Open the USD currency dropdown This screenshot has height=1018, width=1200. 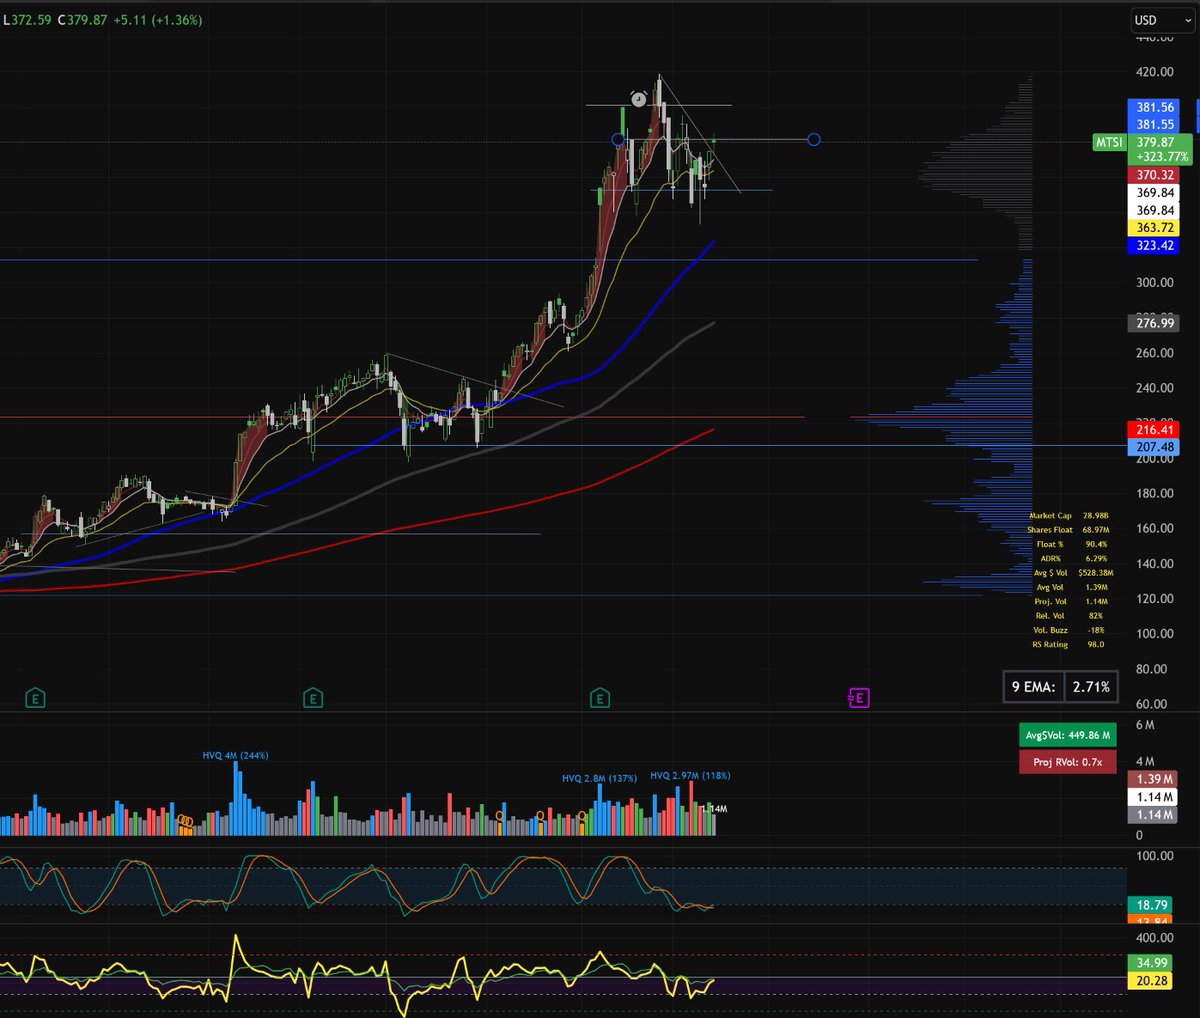click(1163, 20)
